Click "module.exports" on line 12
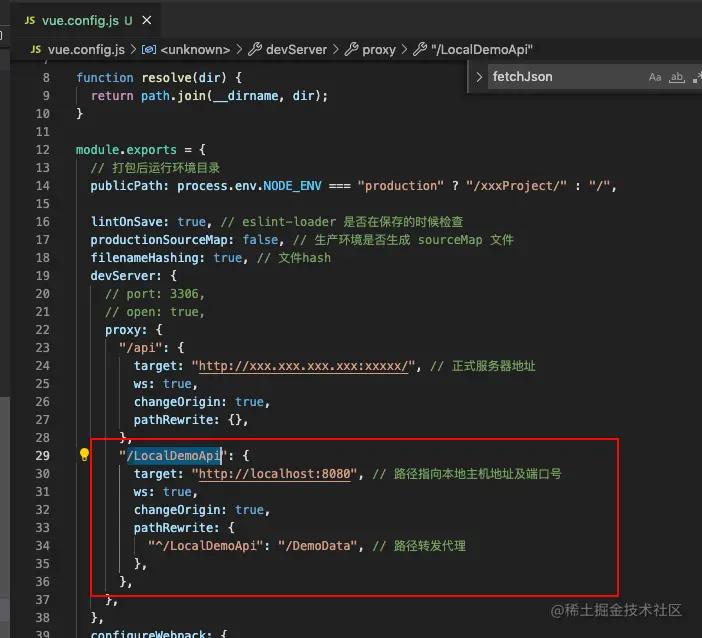This screenshot has height=638, width=702. coord(126,150)
